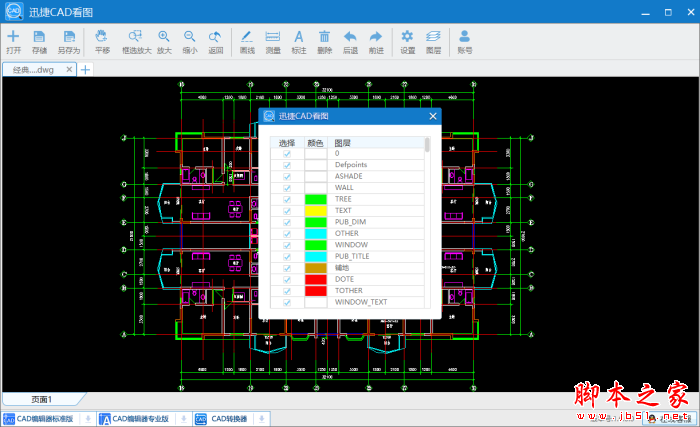Open the 设置 (Settings) gear icon
The image size is (700, 427).
point(407,40)
